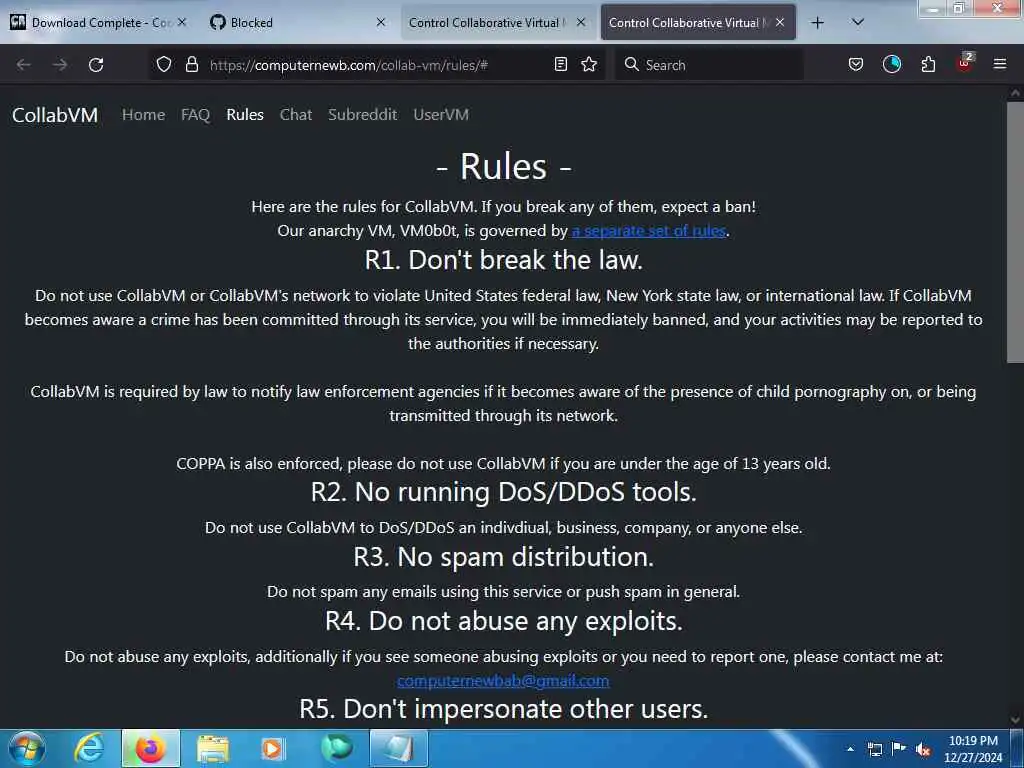Open the uBlock Origin extension icon
Image resolution: width=1024 pixels, height=768 pixels.
point(964,63)
